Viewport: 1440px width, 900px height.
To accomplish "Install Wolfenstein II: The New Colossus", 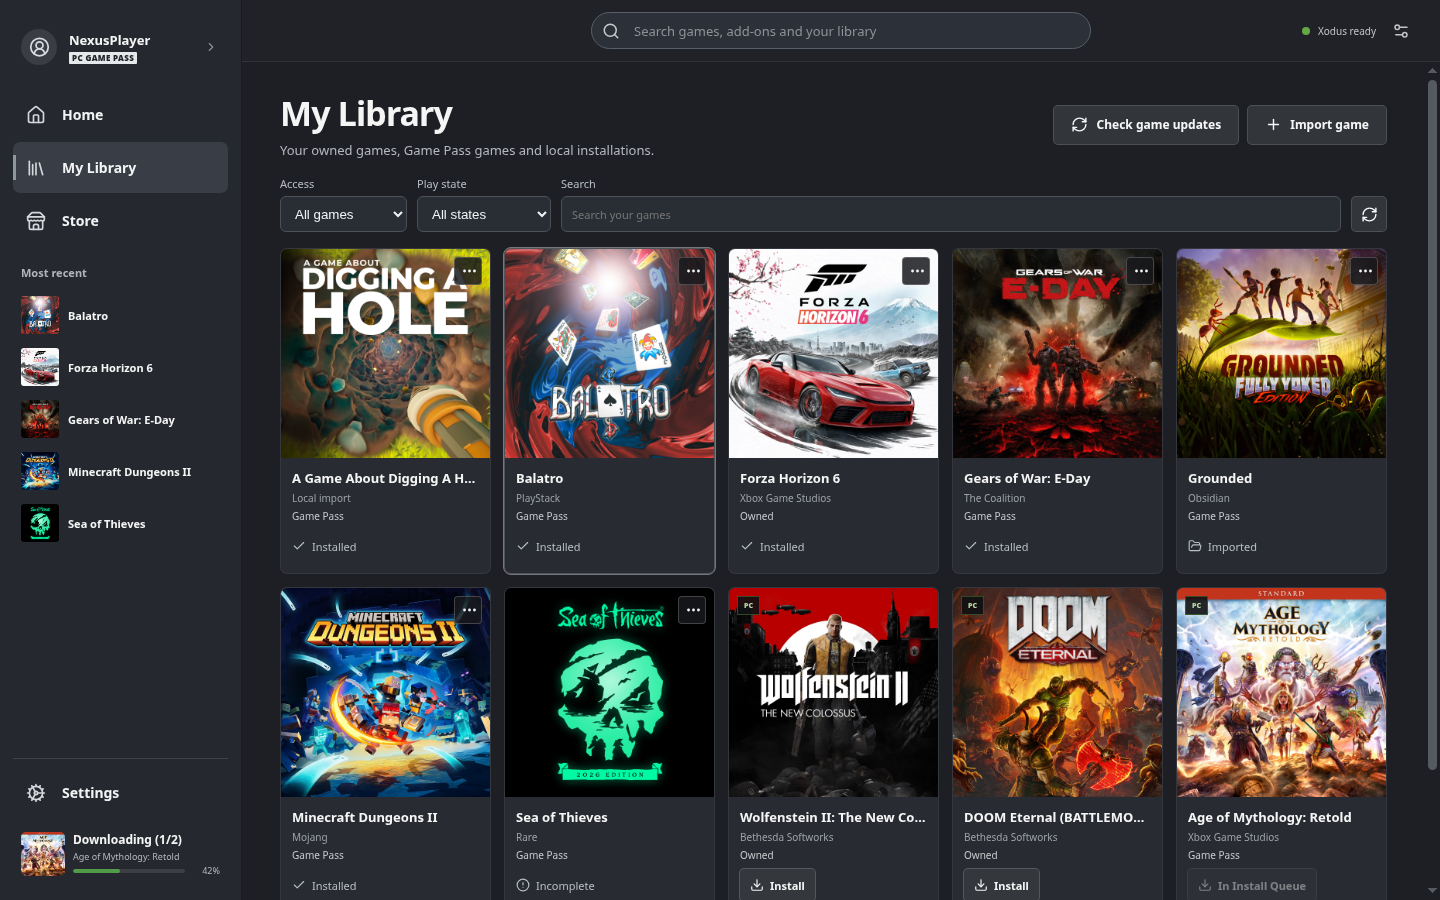I will click(x=778, y=886).
